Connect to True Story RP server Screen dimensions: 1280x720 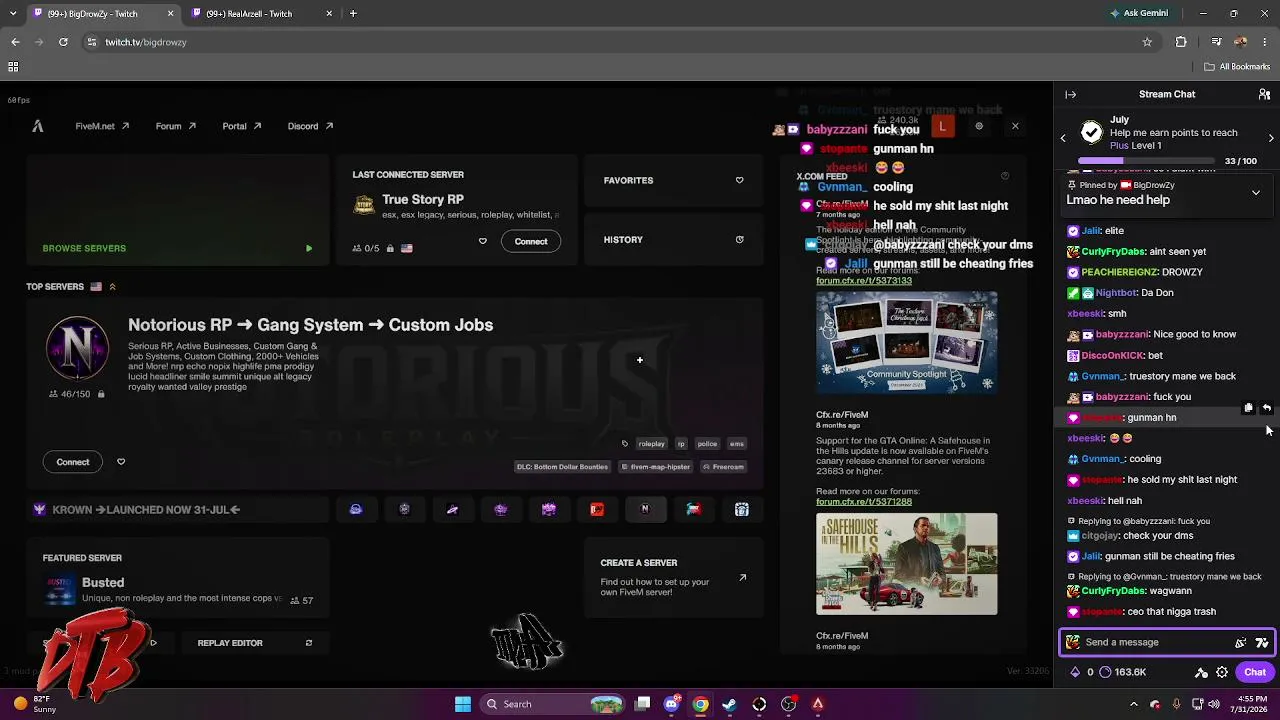[531, 241]
